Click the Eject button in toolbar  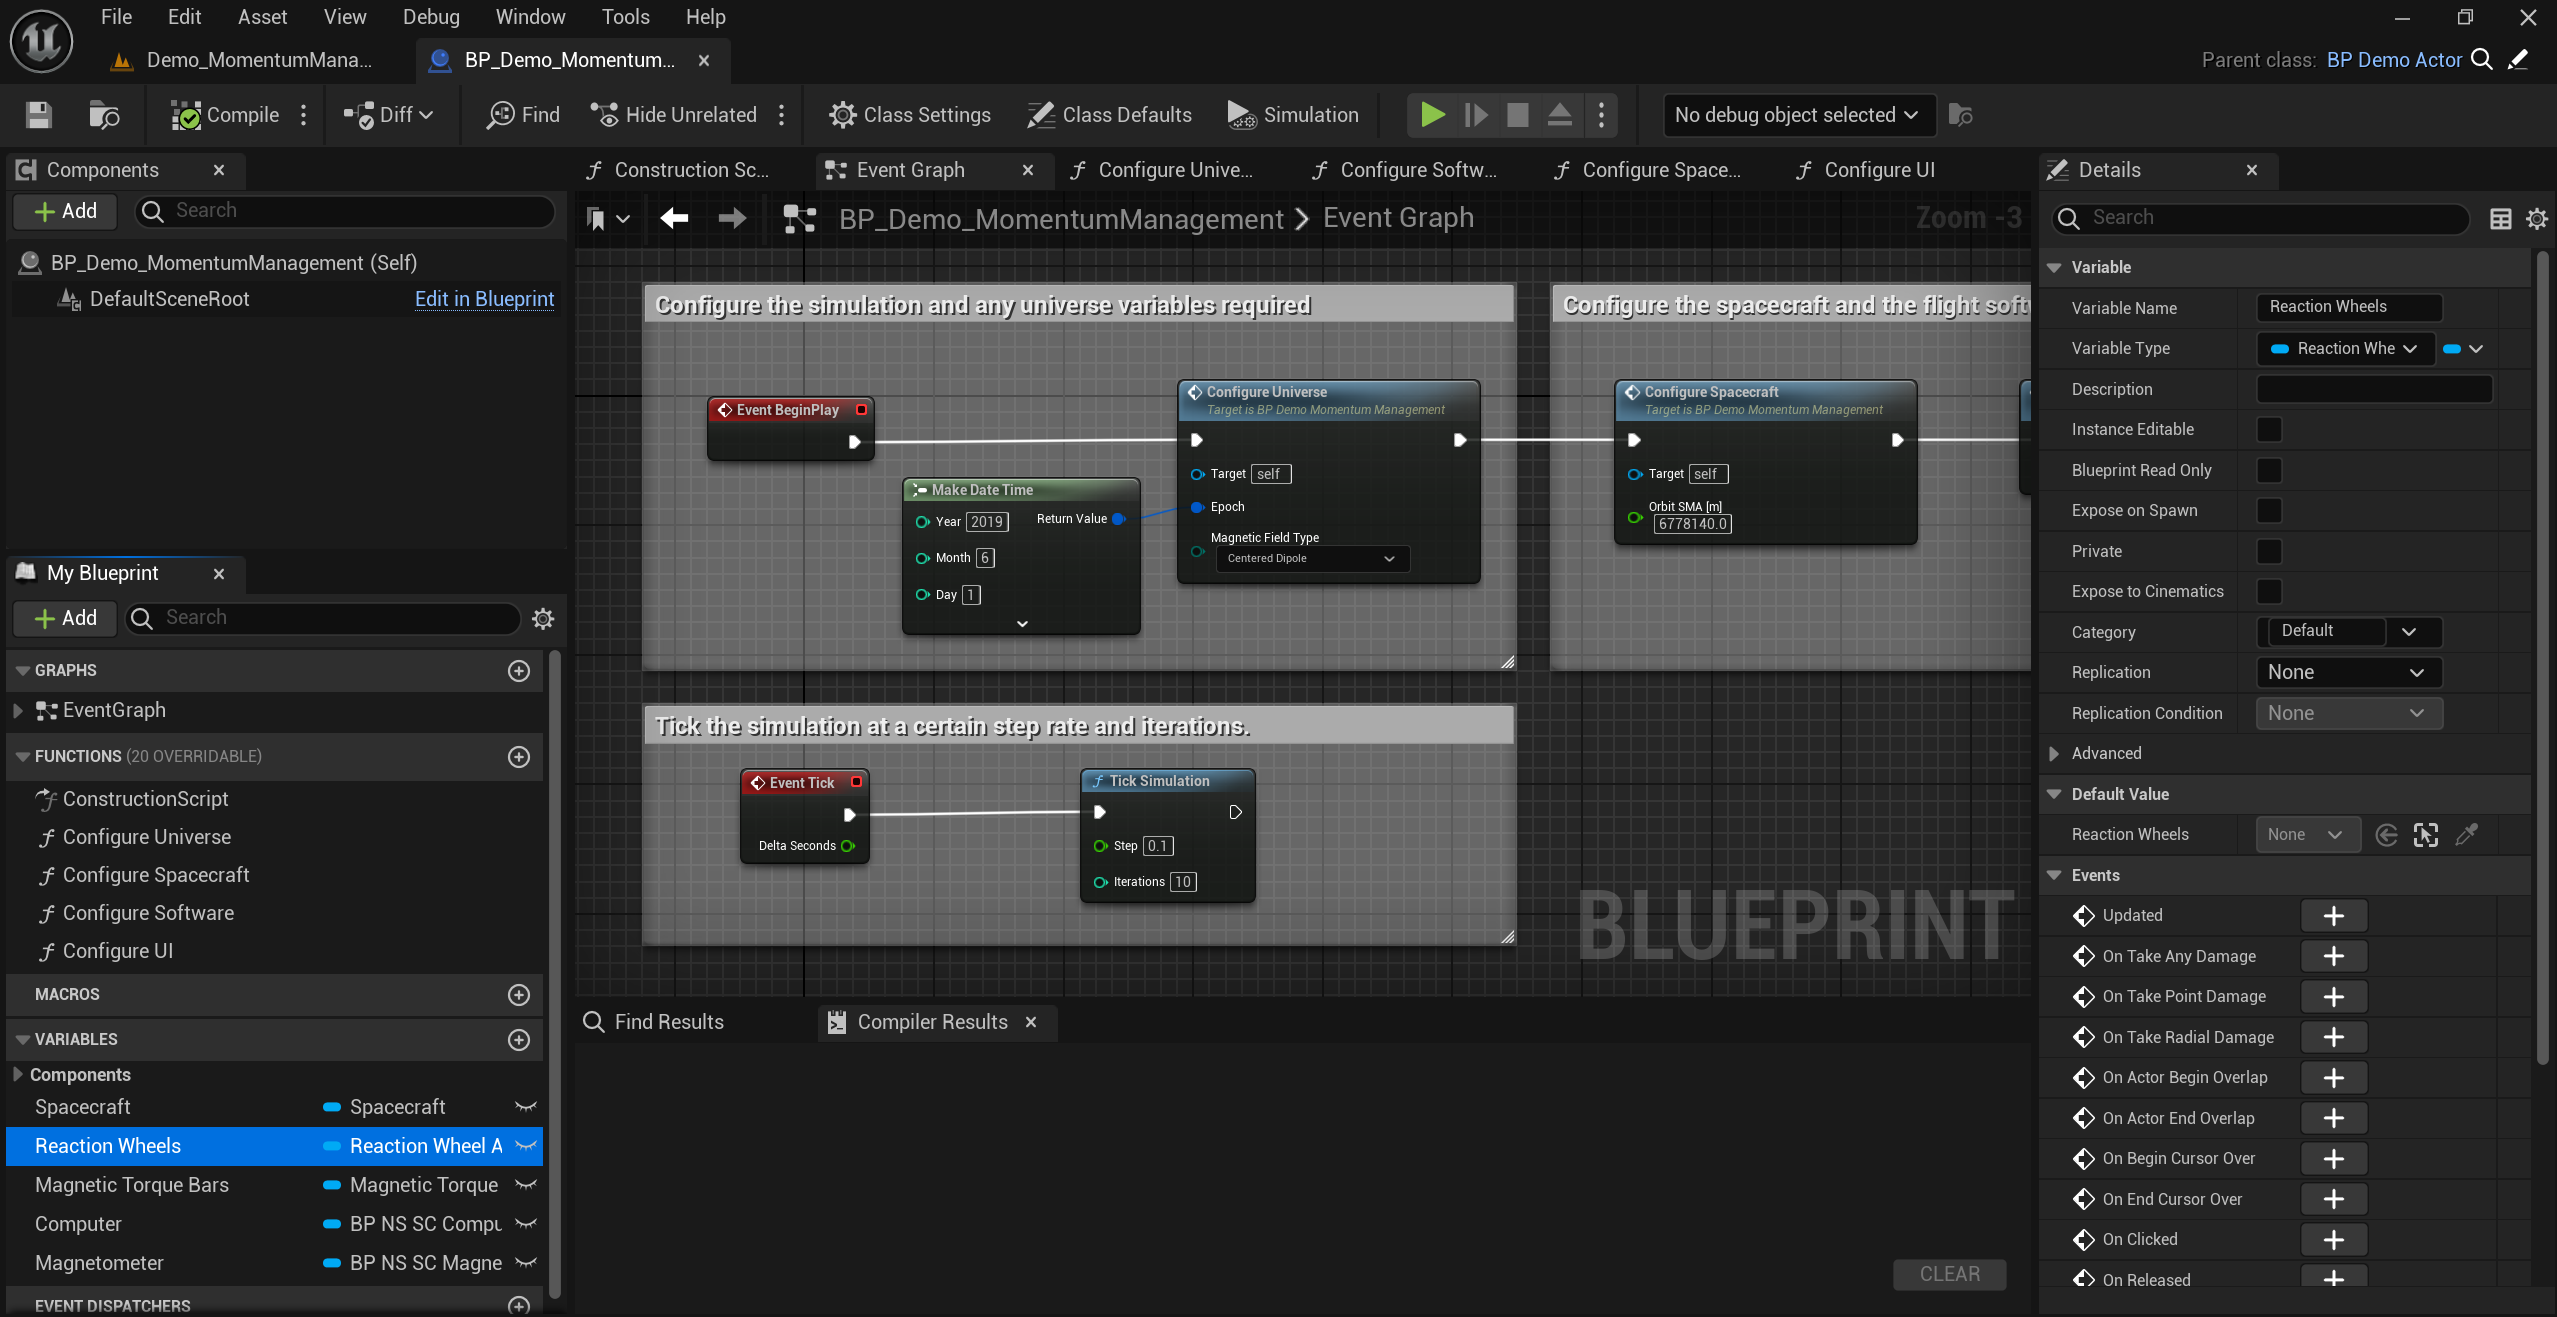click(1559, 115)
